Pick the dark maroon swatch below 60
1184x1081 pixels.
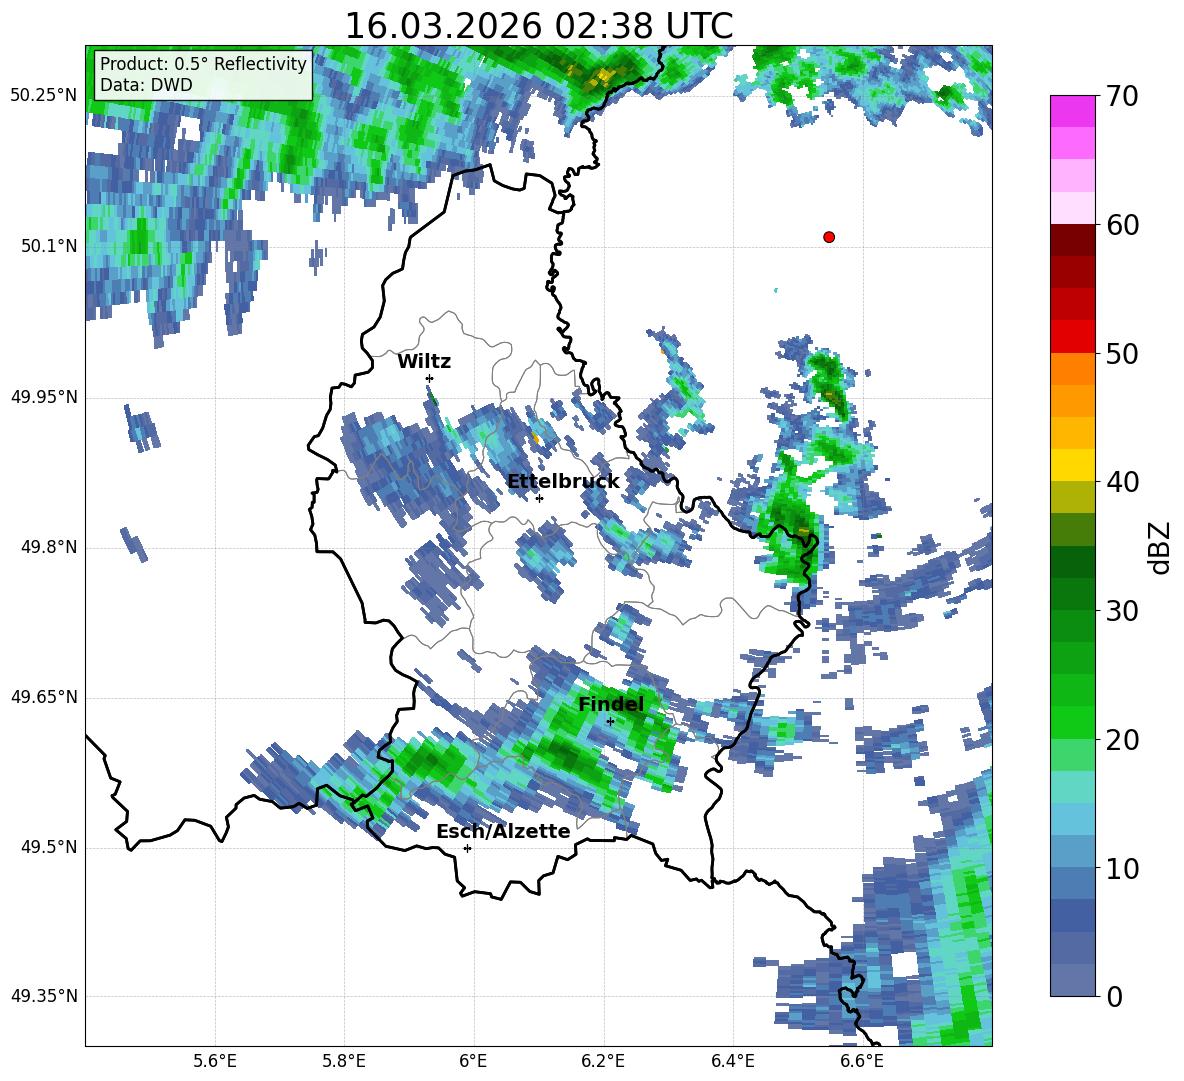click(1072, 240)
